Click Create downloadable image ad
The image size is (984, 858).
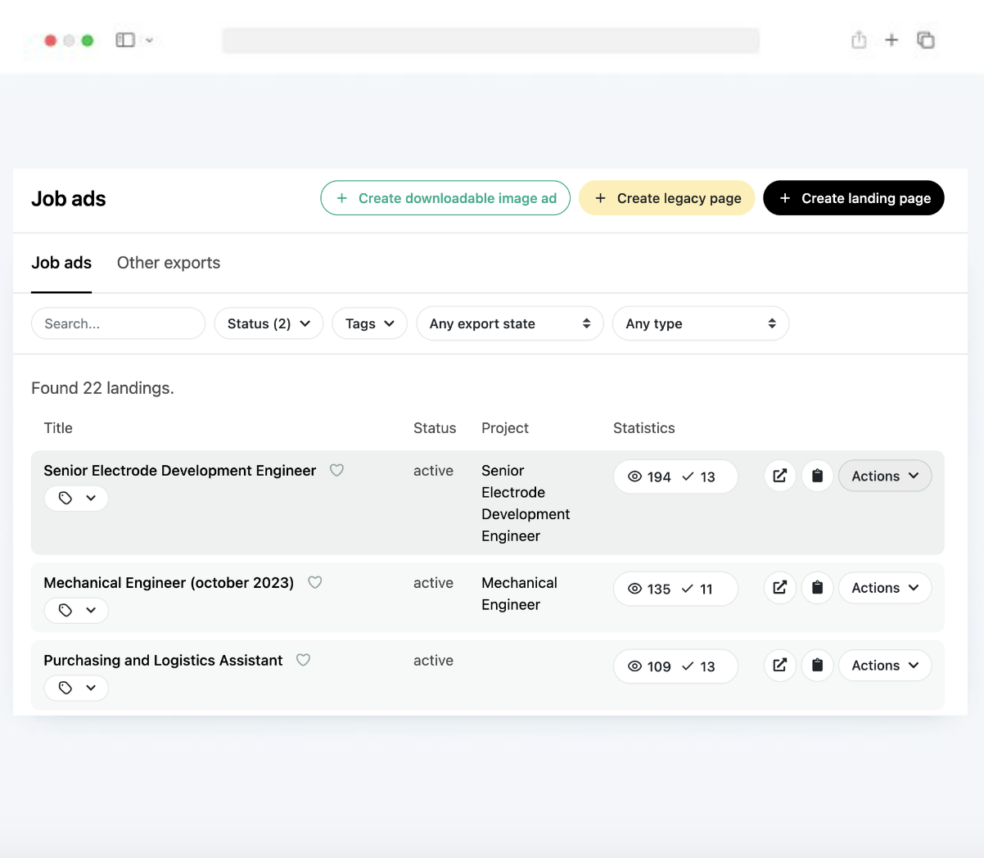coord(445,198)
